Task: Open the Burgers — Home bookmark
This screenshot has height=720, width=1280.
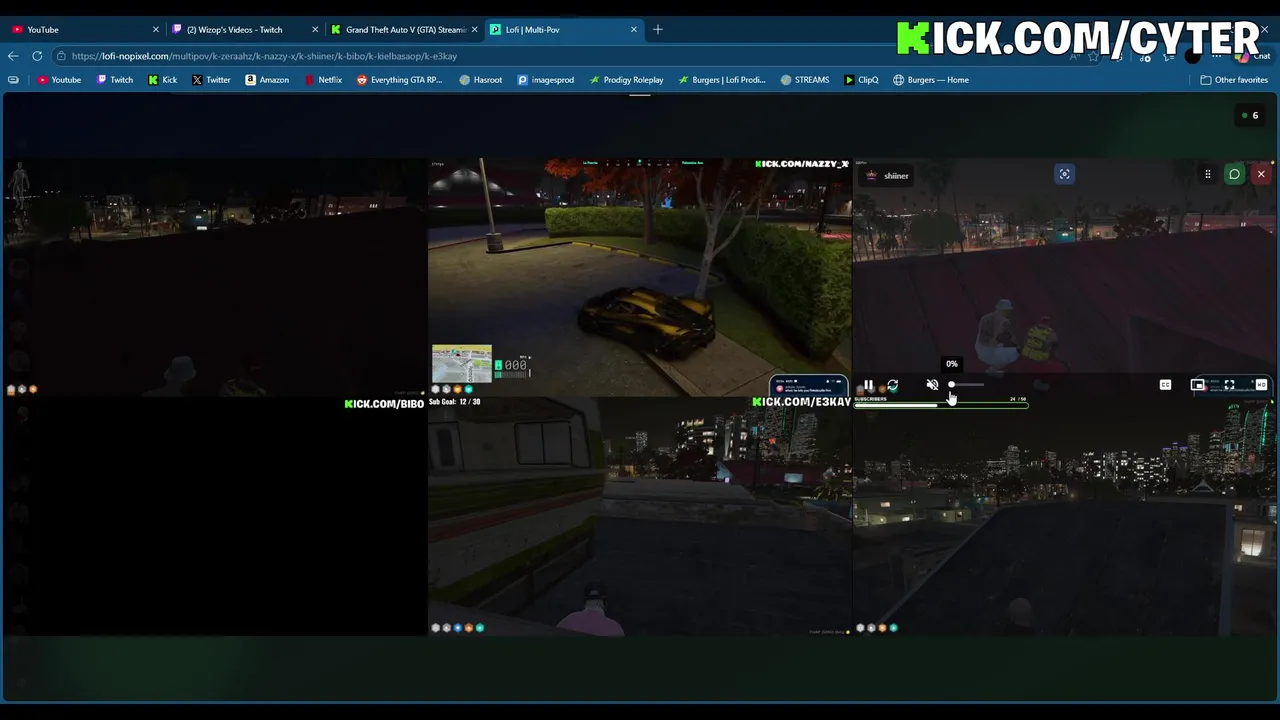Action: click(931, 80)
